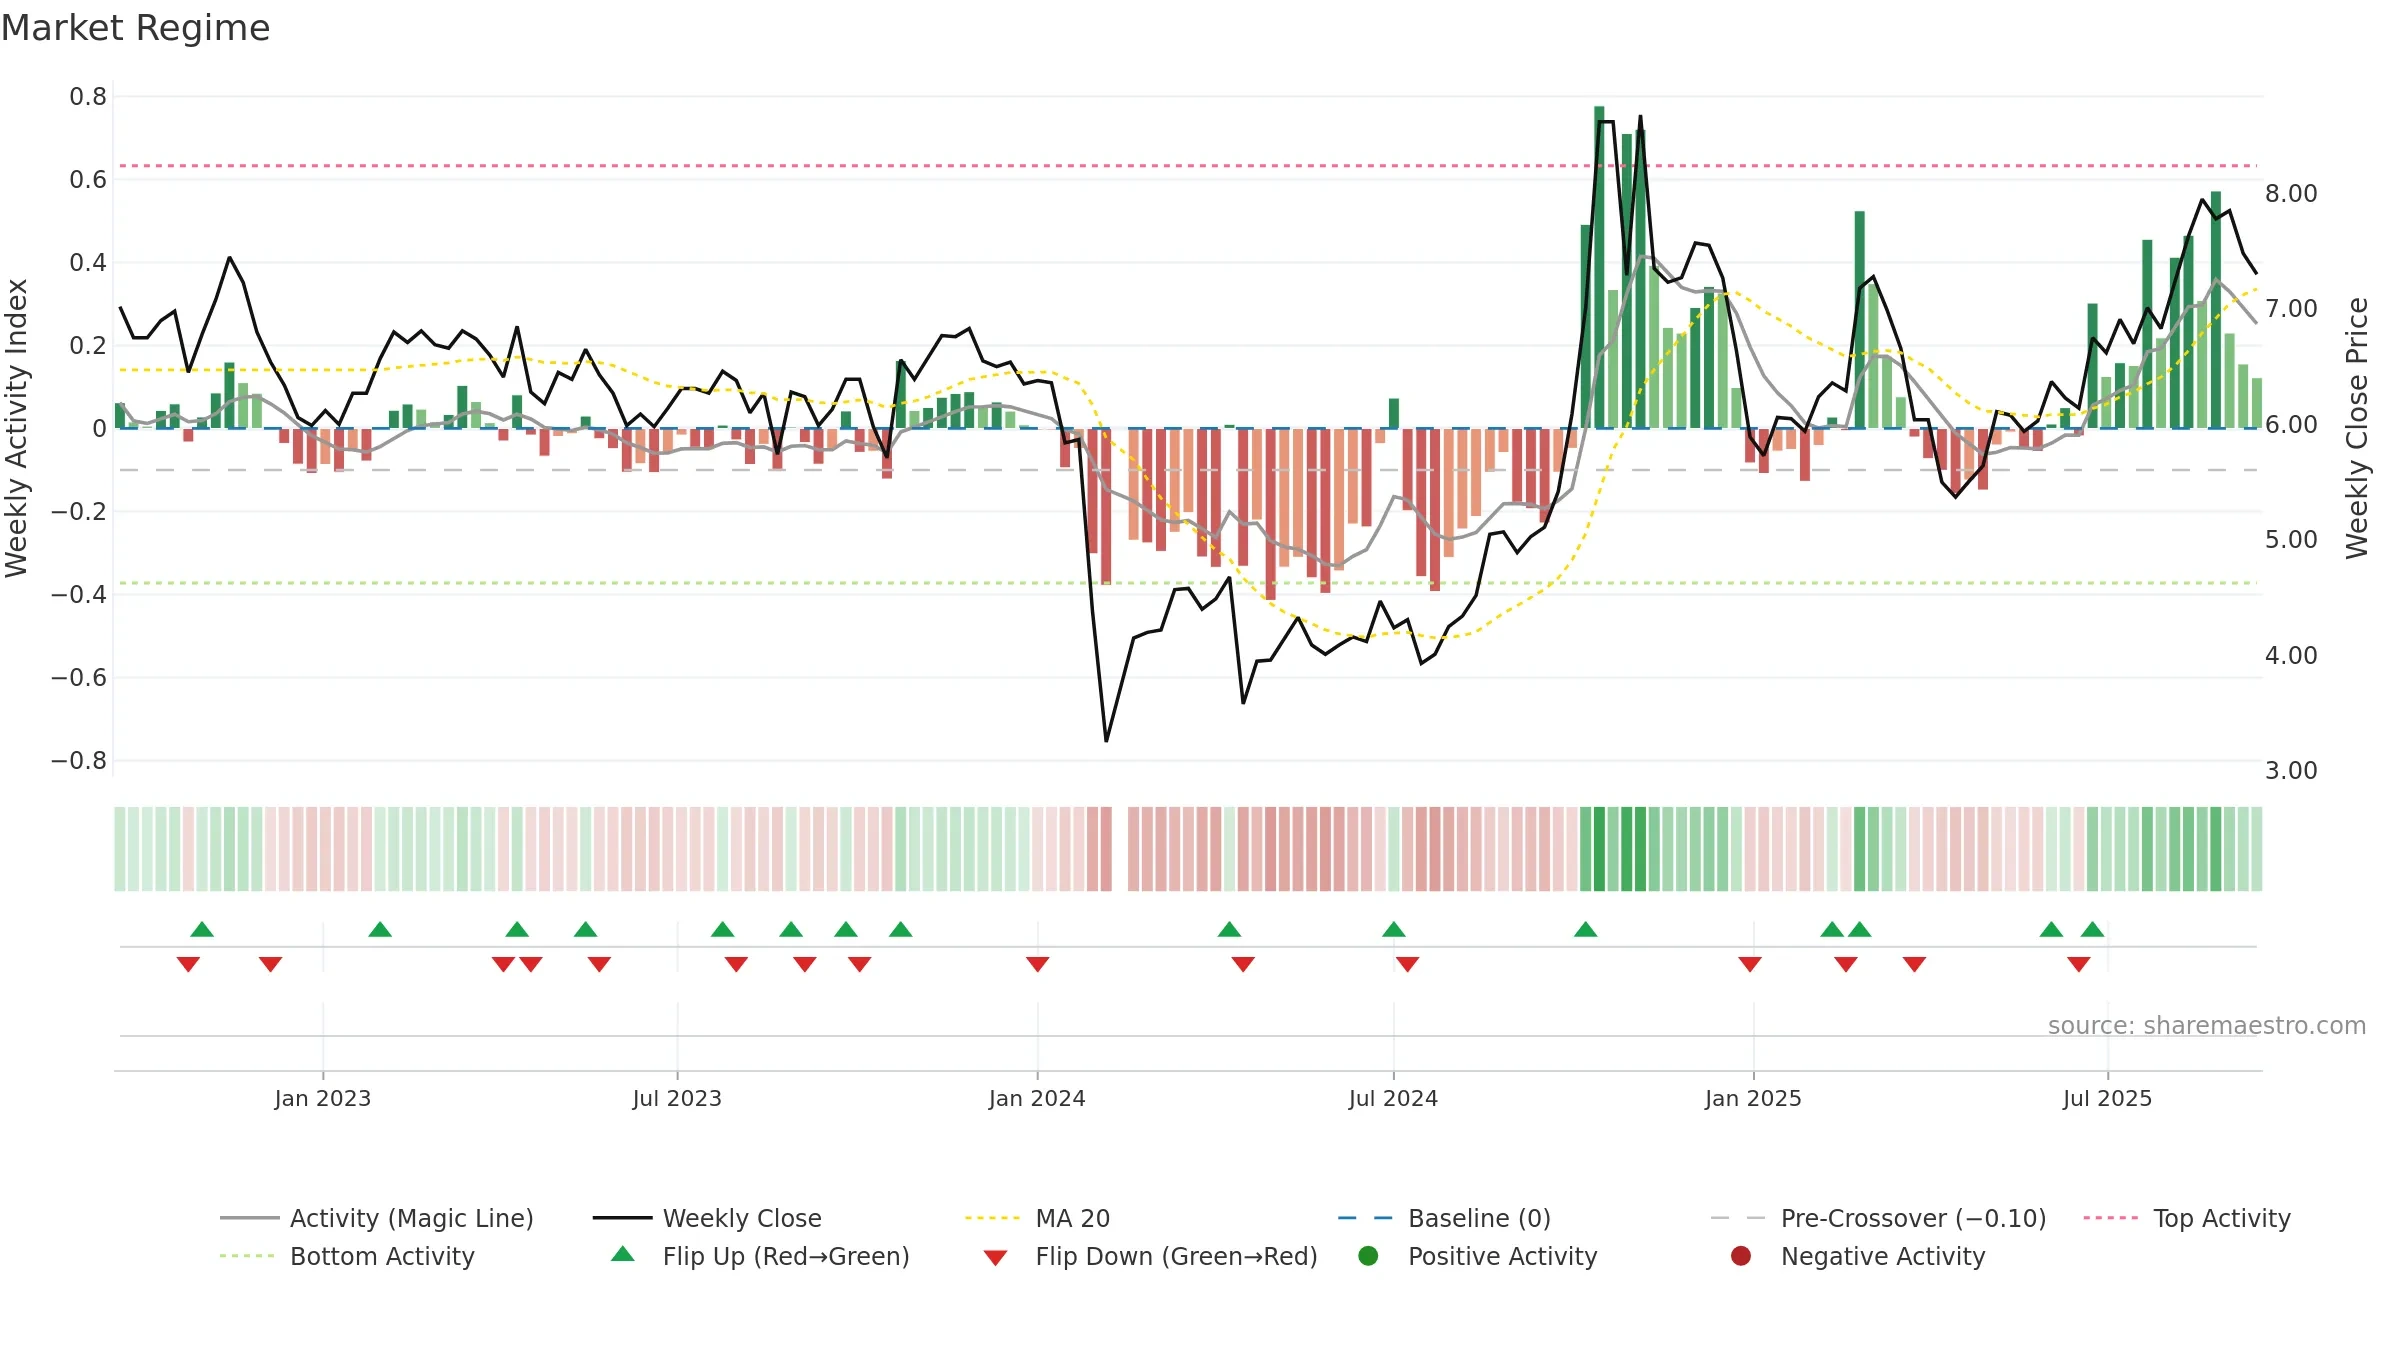The image size is (2400, 1350).
Task: Toggle the Activity (Magic Line) legend entry
Action: tap(377, 1218)
